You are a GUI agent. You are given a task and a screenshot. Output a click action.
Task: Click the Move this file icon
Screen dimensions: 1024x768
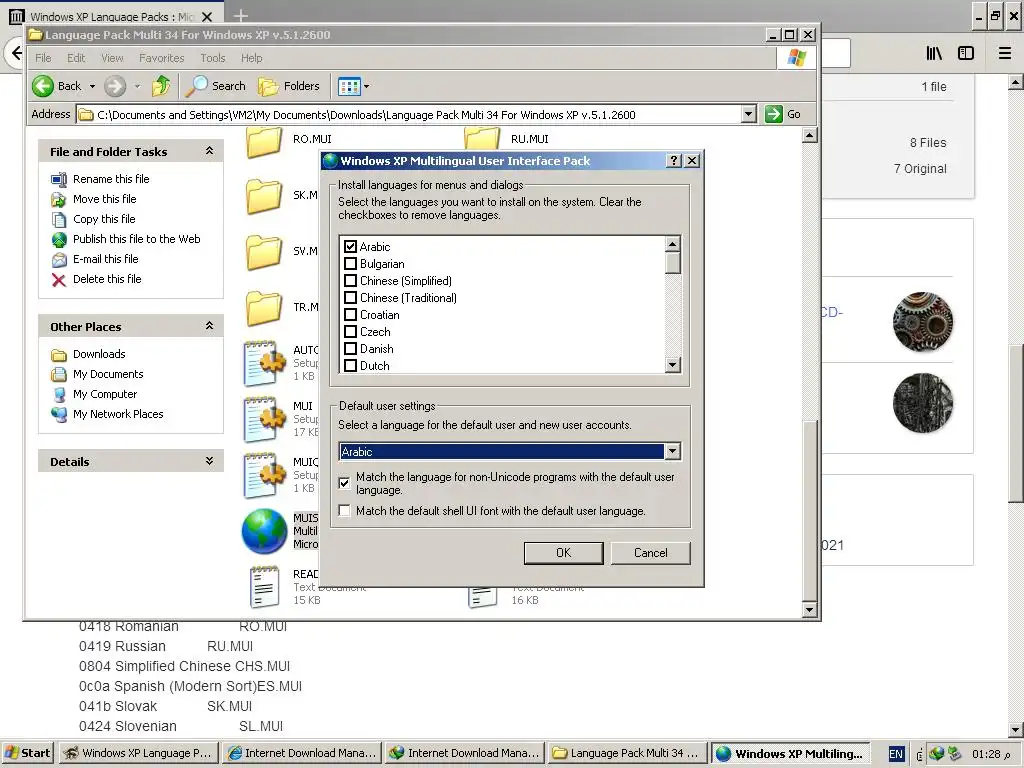(59, 199)
